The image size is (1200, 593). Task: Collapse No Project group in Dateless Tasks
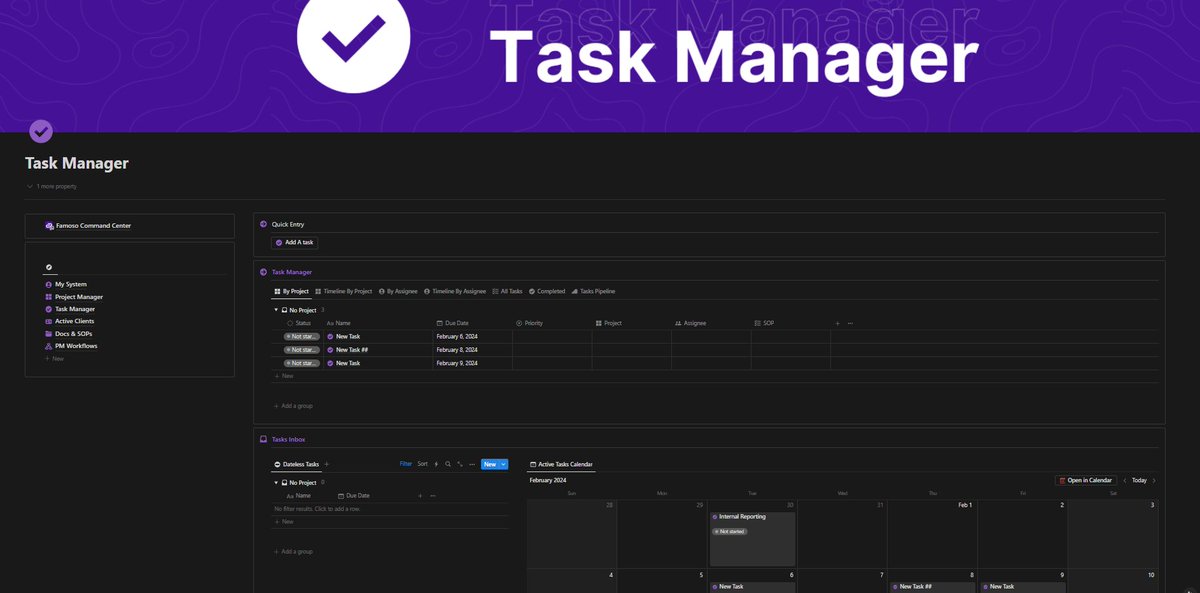(x=276, y=482)
